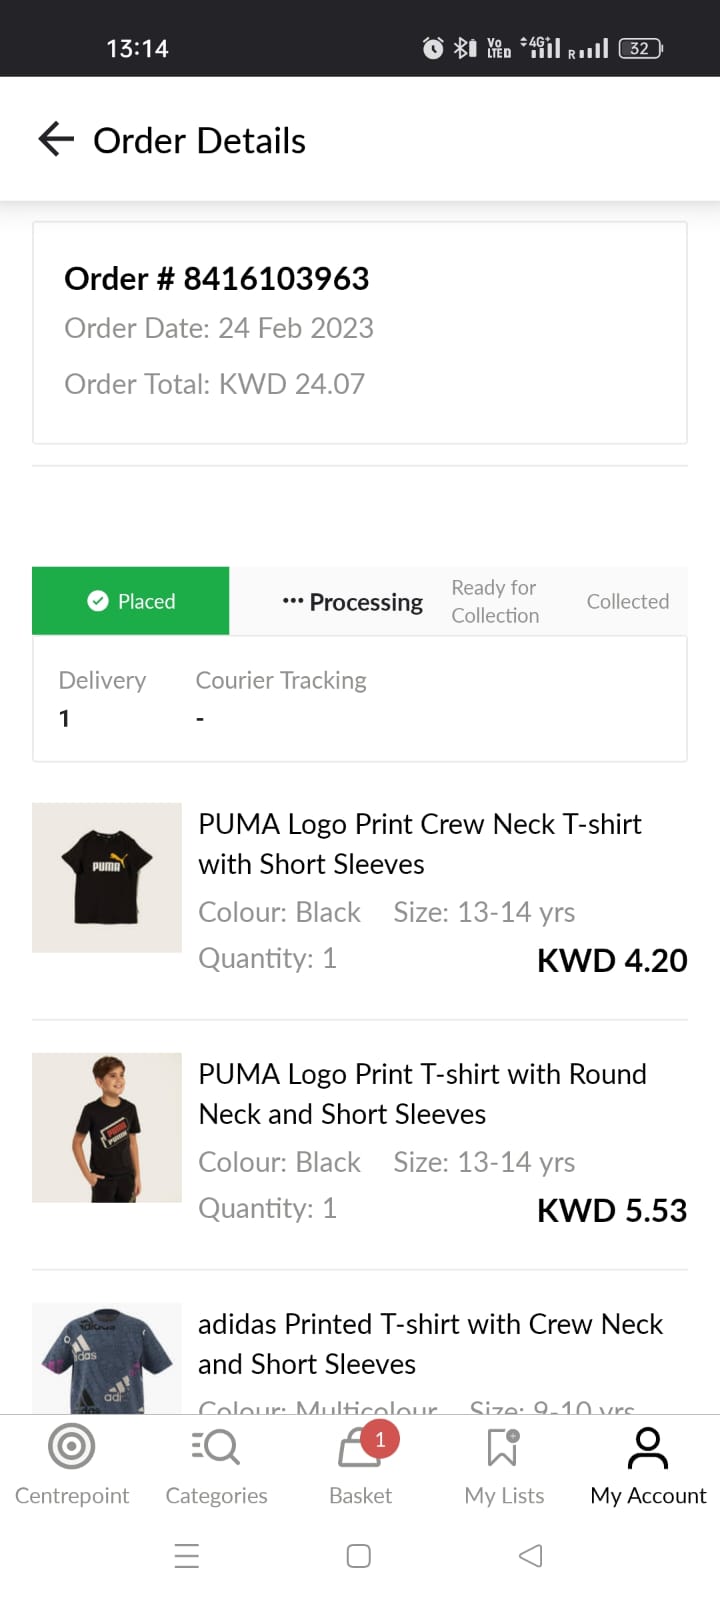
Task: Select the Collected status step
Action: [x=627, y=601]
